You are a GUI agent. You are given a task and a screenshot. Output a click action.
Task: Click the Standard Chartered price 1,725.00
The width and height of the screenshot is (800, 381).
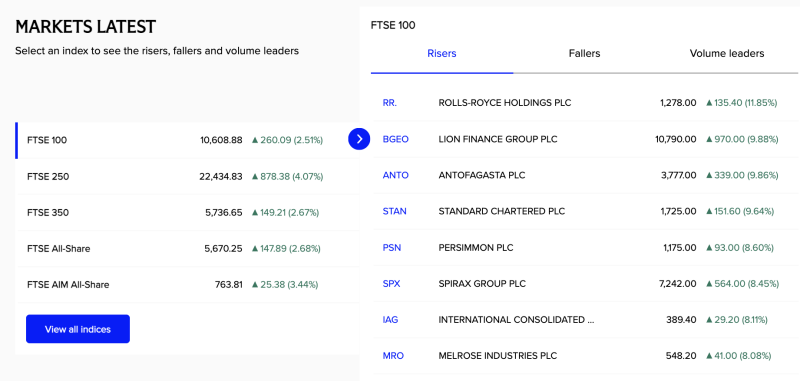[679, 211]
